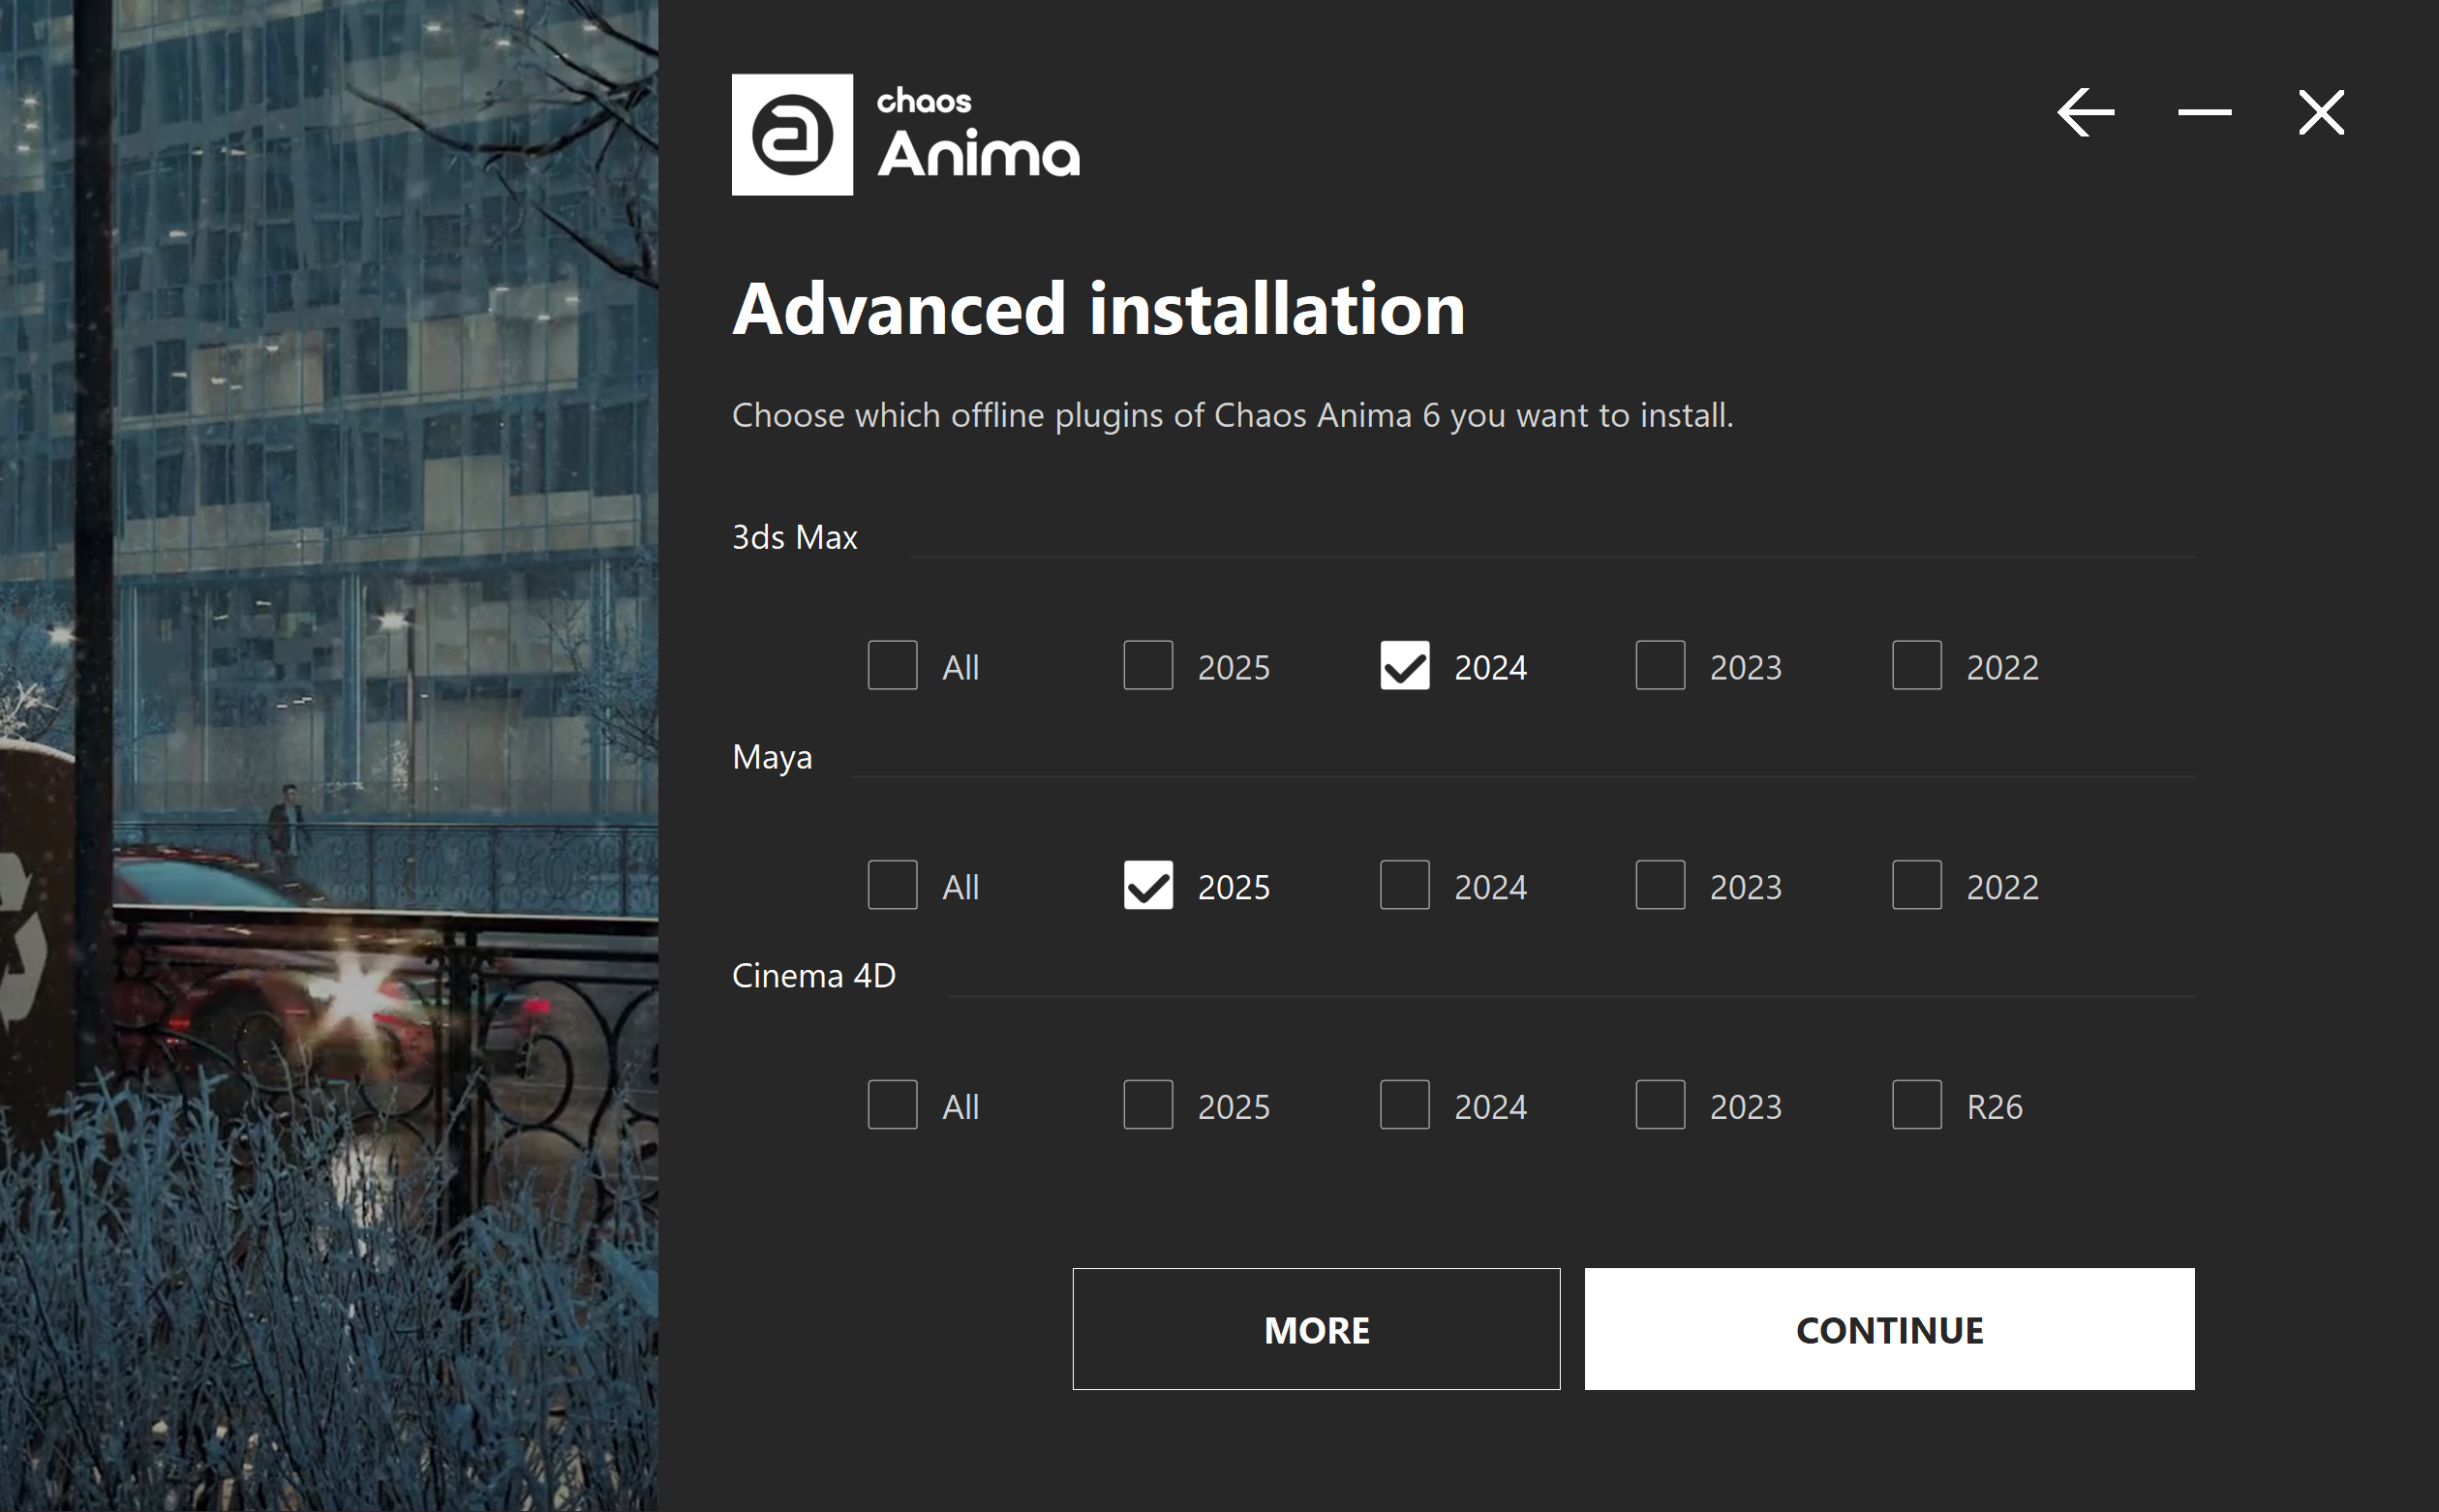Screen dimensions: 2439x1512
Task: Enable Maya 2022 plugin
Action: point(1917,885)
